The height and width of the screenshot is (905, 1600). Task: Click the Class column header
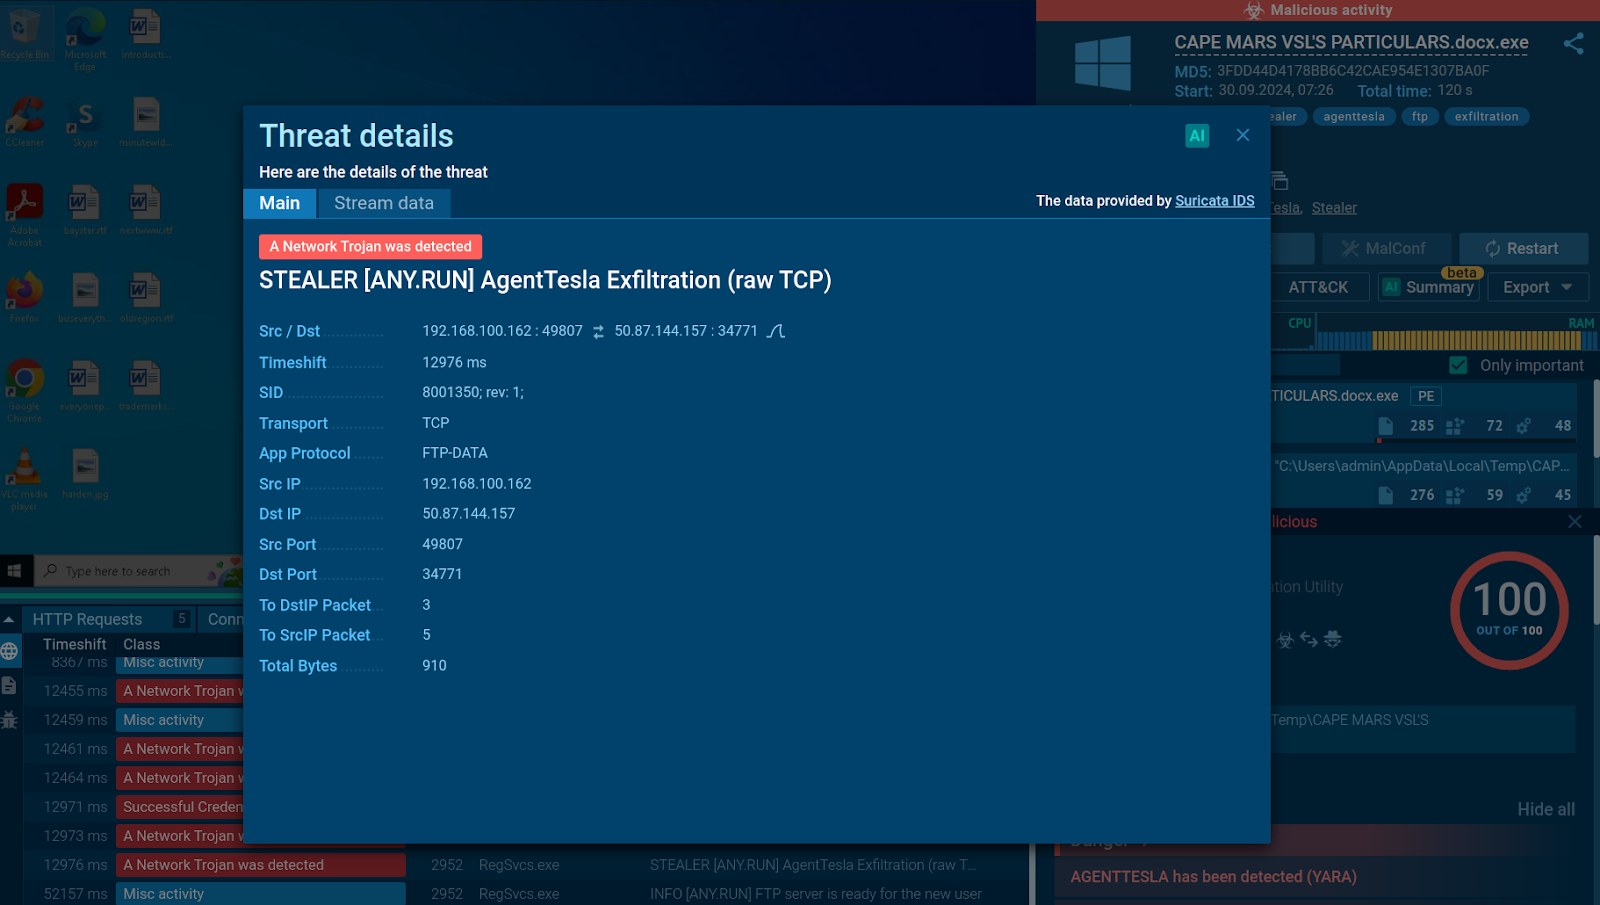[x=141, y=645]
